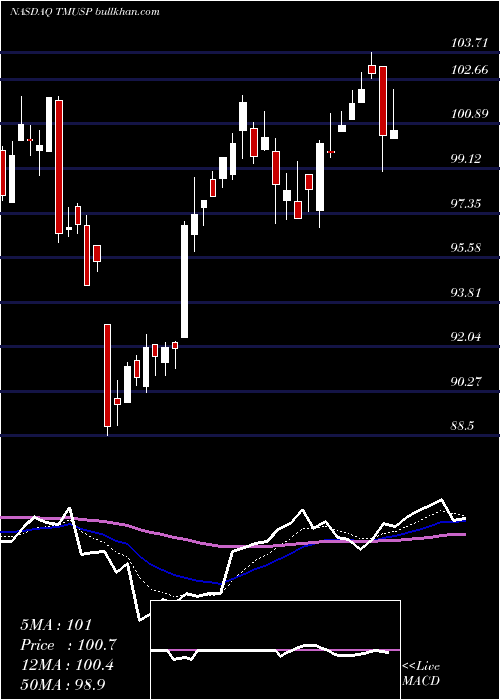Click the 100.89 price axis label
The image size is (500, 700).
click(469, 114)
